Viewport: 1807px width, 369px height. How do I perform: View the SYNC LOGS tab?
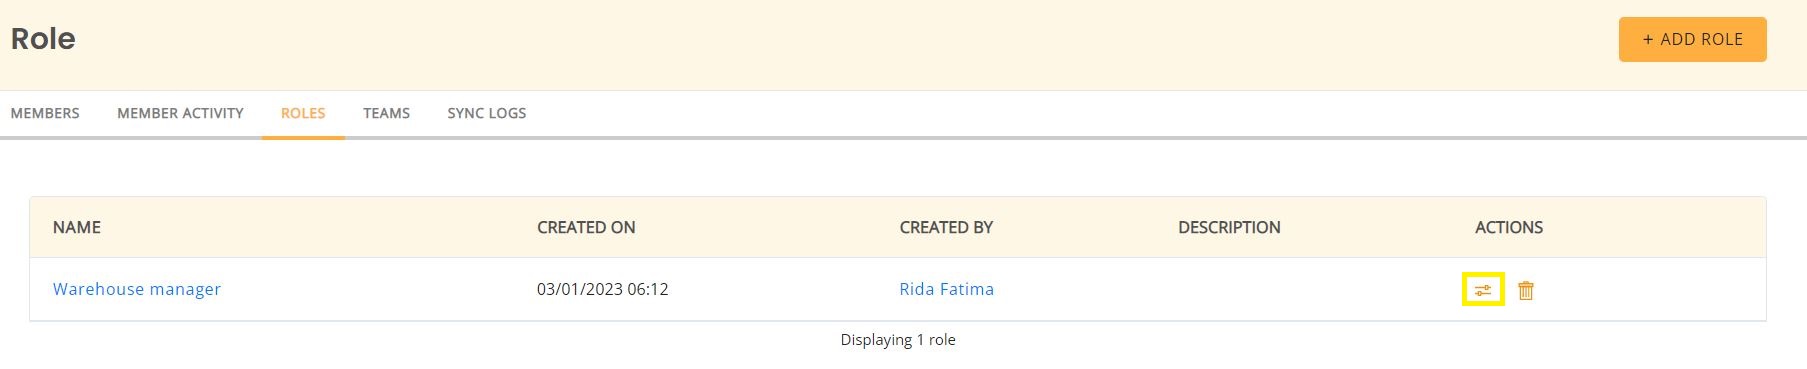pos(486,113)
